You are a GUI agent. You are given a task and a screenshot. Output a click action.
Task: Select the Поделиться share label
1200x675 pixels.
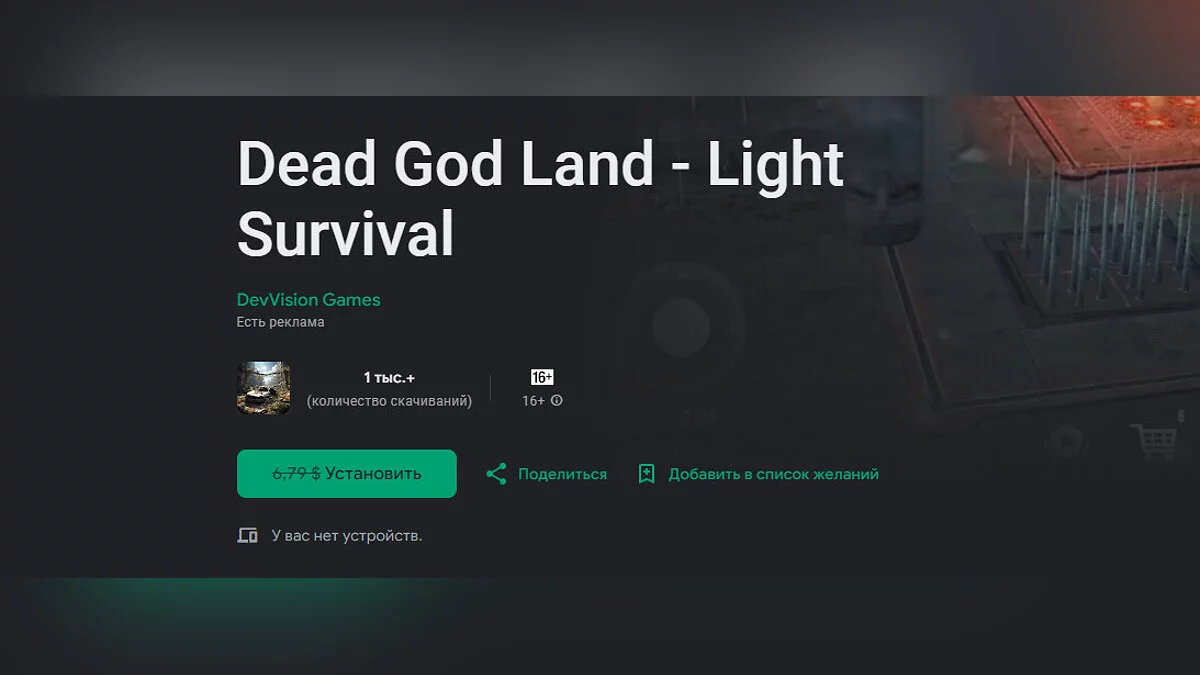pos(562,474)
